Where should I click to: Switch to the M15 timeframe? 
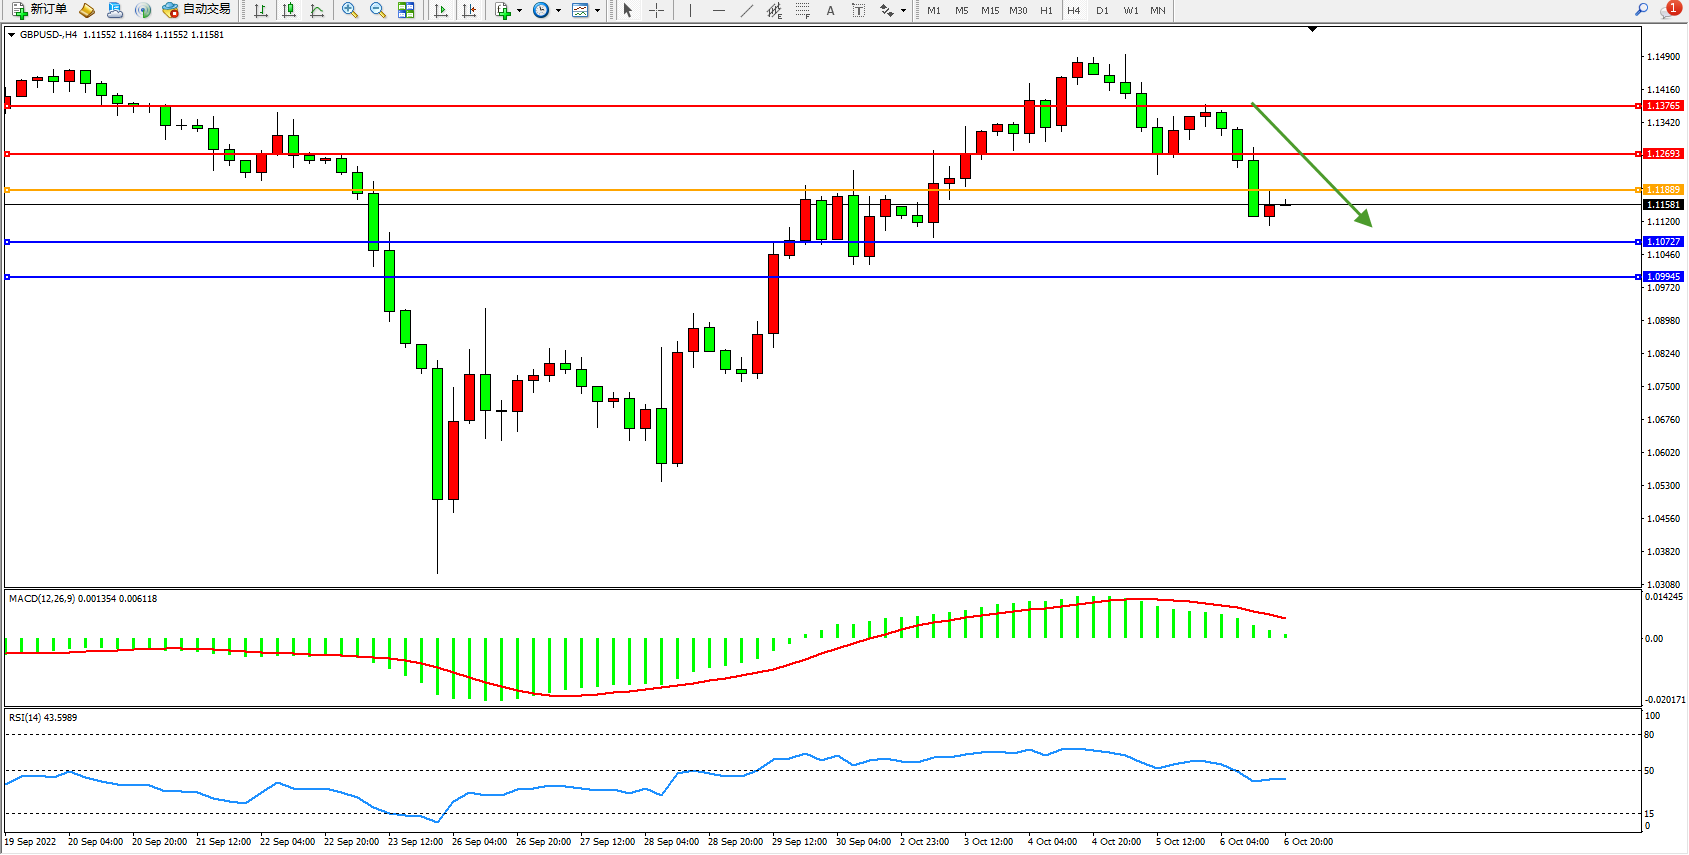[990, 10]
